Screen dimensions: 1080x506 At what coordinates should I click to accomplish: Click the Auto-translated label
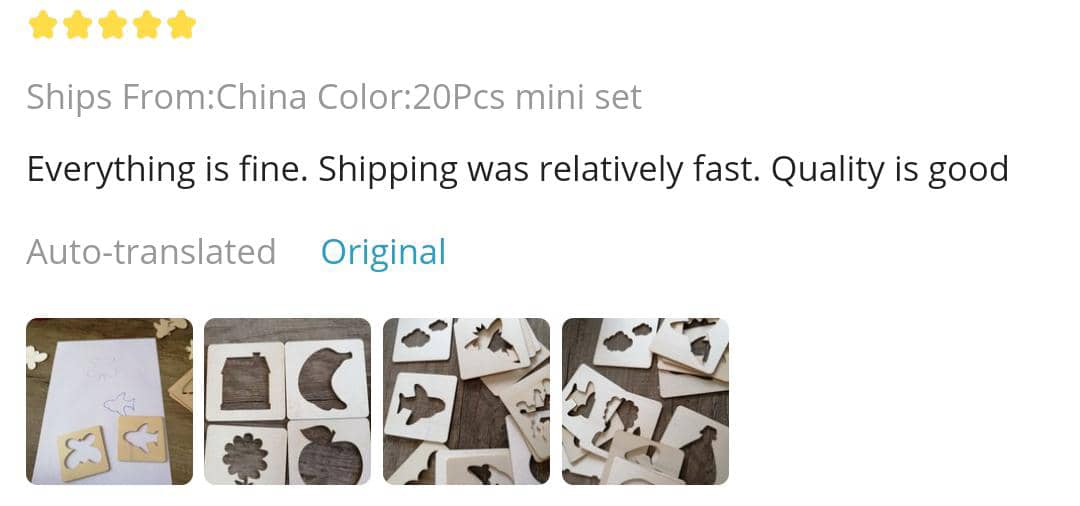click(x=151, y=252)
